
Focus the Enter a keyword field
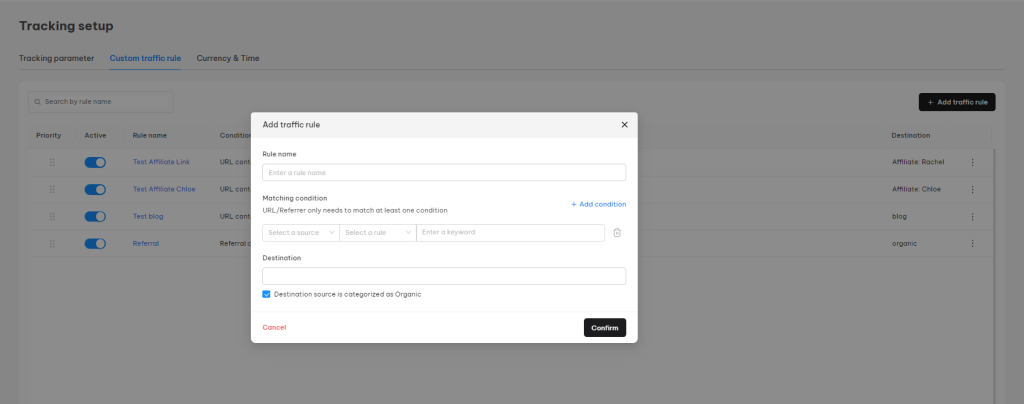pos(511,232)
